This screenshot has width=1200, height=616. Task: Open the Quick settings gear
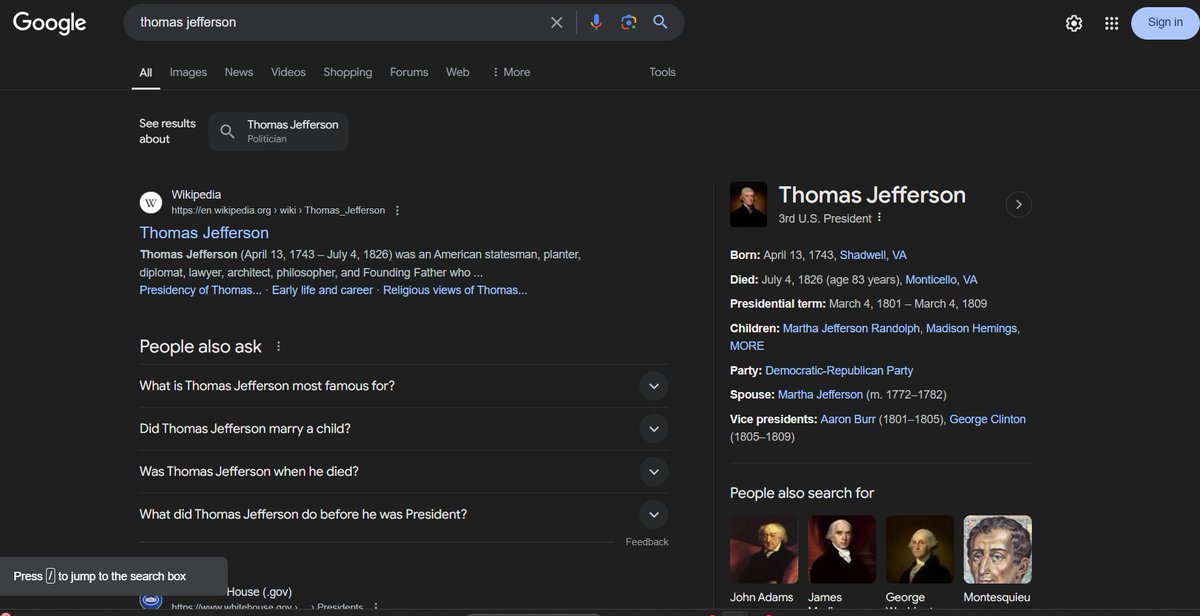click(1074, 23)
